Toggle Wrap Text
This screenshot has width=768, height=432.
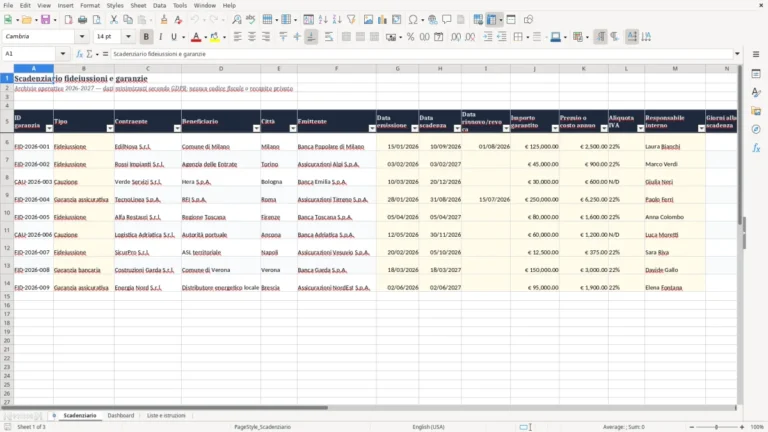coord(329,37)
